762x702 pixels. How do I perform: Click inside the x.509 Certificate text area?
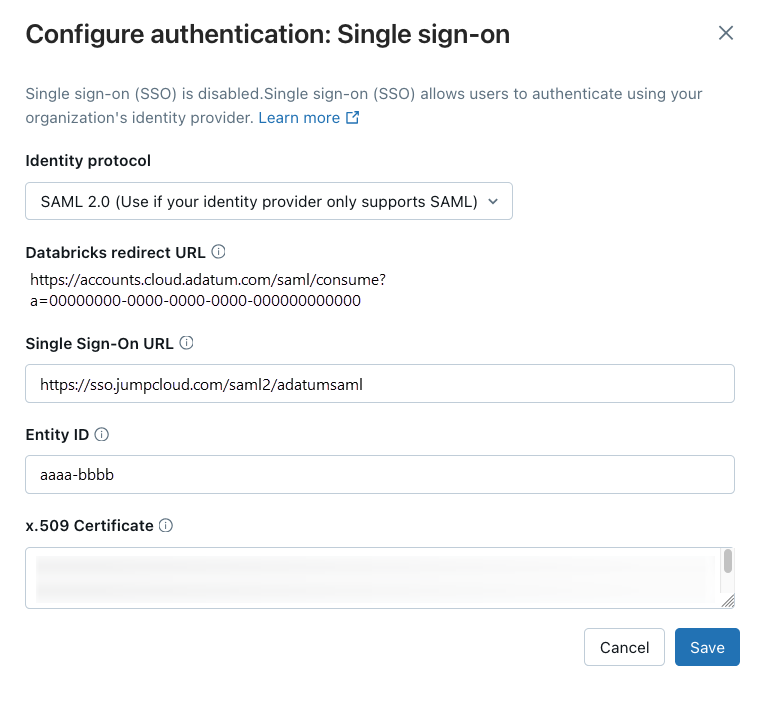click(370, 577)
